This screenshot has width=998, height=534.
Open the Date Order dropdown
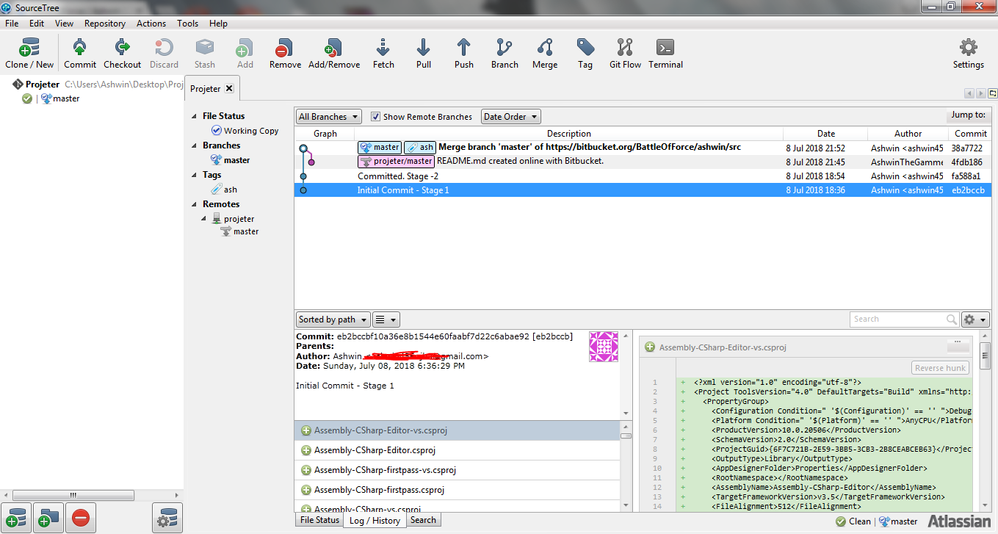pos(510,117)
